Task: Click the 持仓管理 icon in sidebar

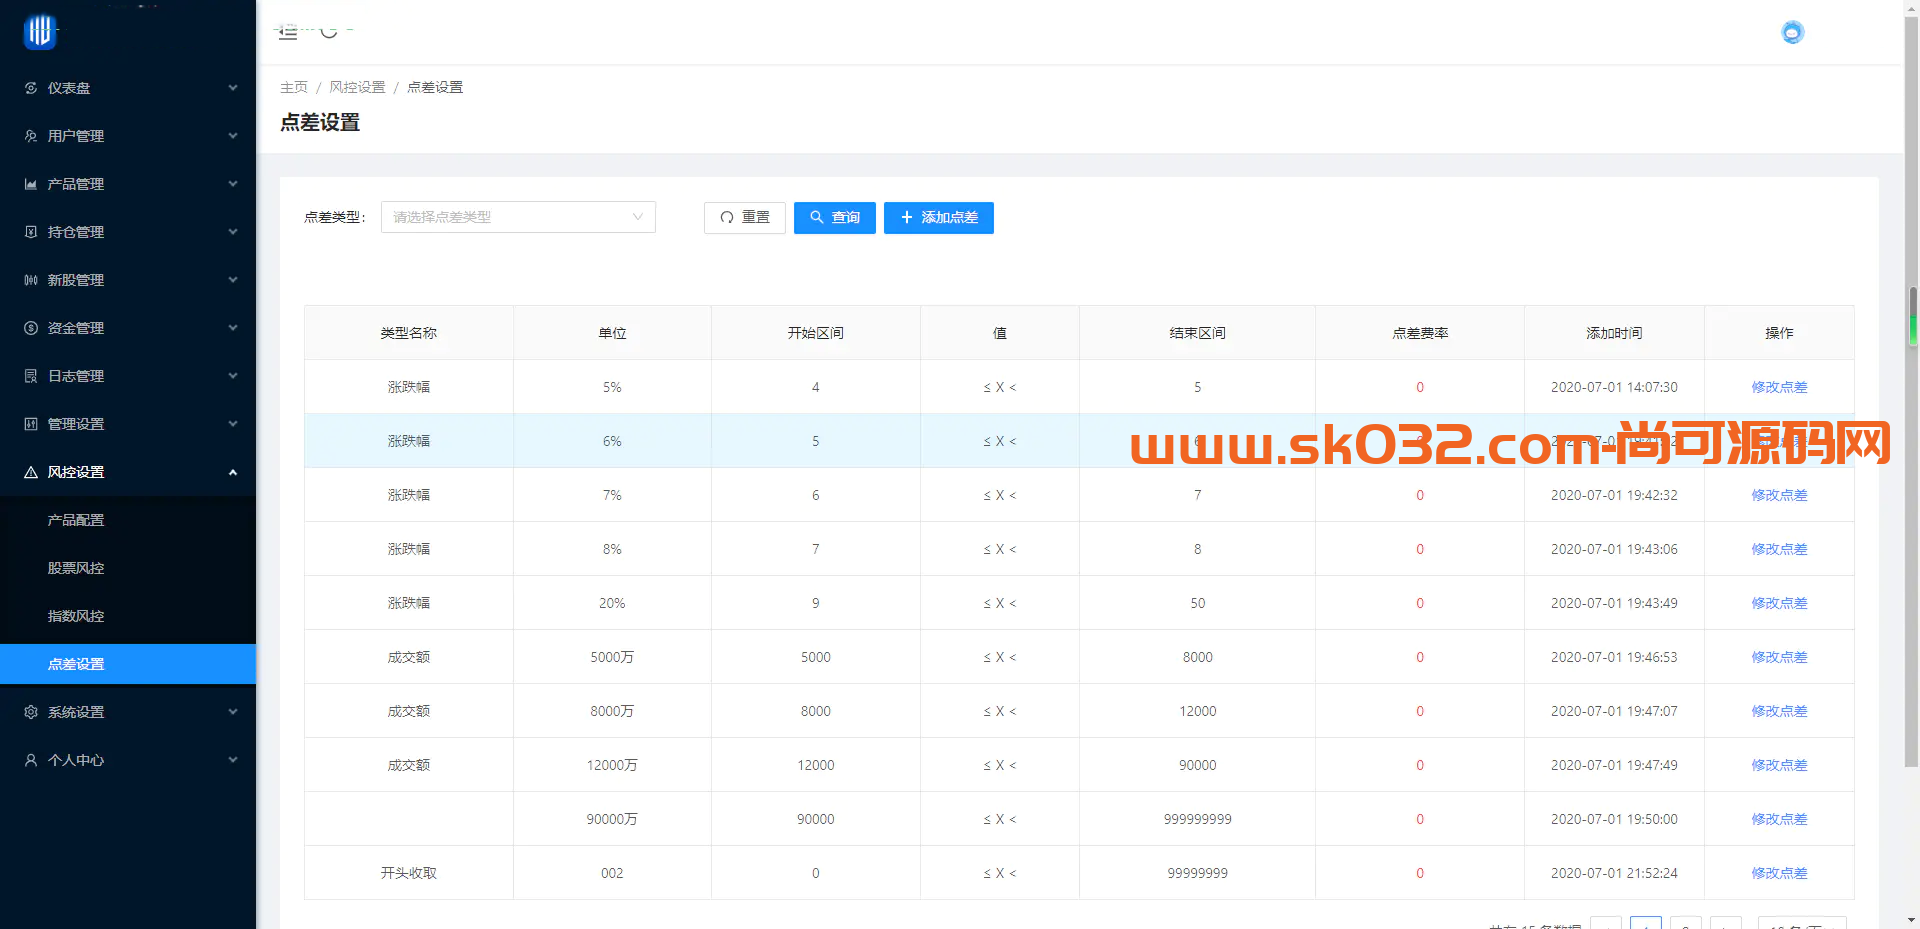Action: [x=31, y=232]
